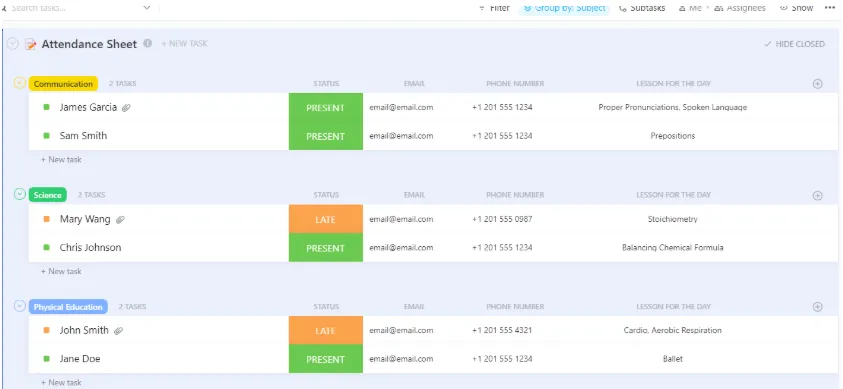Click New task under Communication group

pos(61,160)
